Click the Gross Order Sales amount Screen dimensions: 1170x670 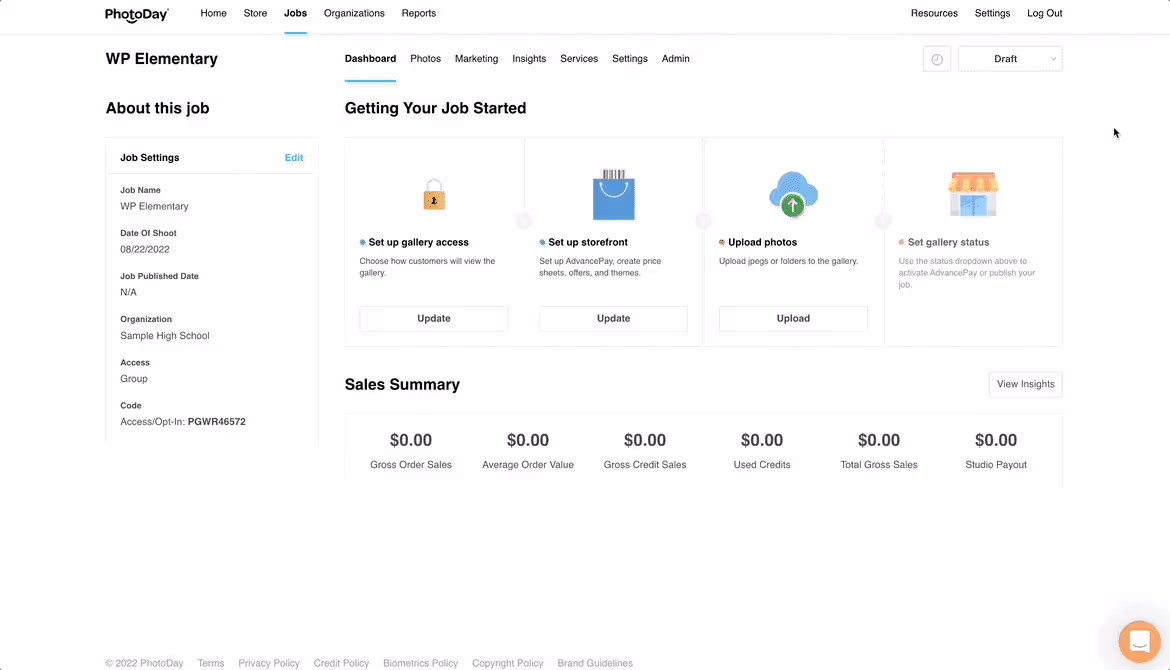(411, 440)
